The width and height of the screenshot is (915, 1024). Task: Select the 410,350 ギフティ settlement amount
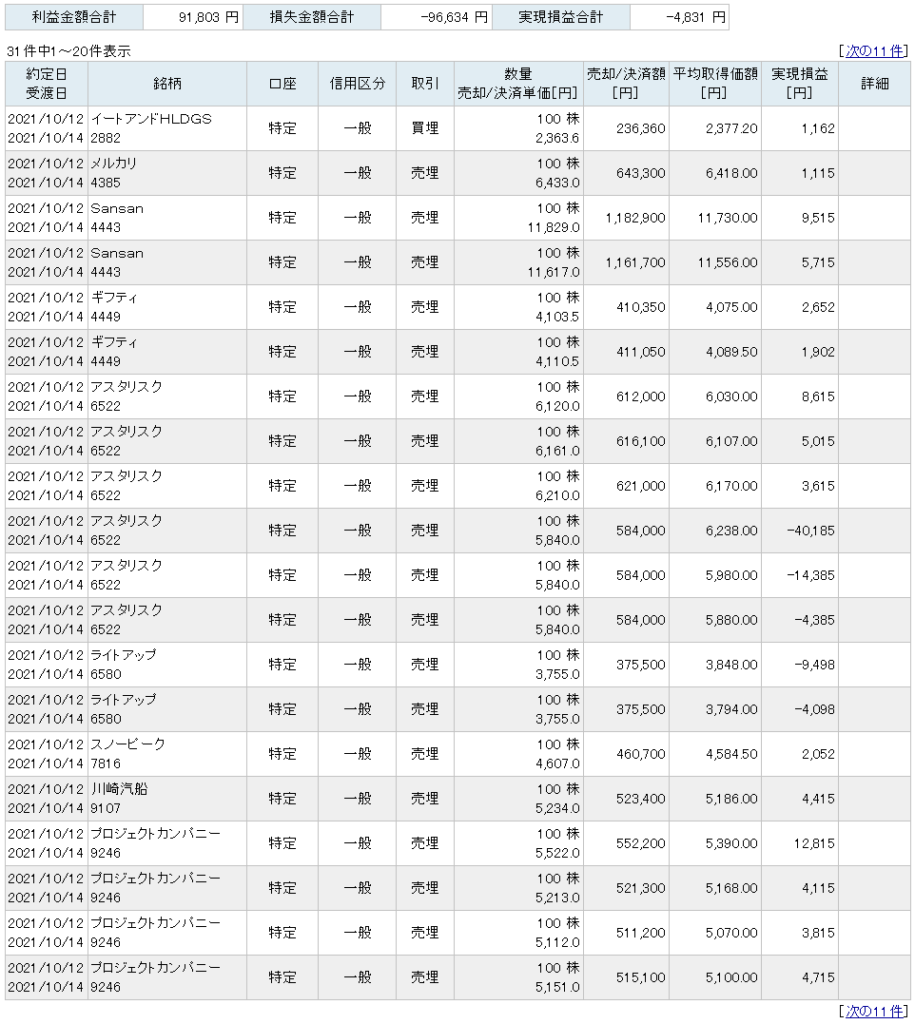[641, 307]
